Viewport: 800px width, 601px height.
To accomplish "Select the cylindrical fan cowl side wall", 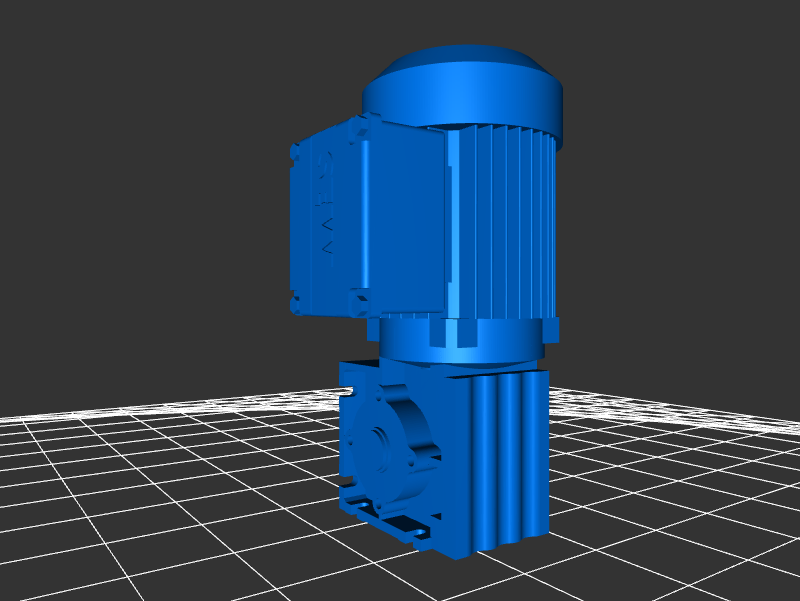I will [470, 100].
